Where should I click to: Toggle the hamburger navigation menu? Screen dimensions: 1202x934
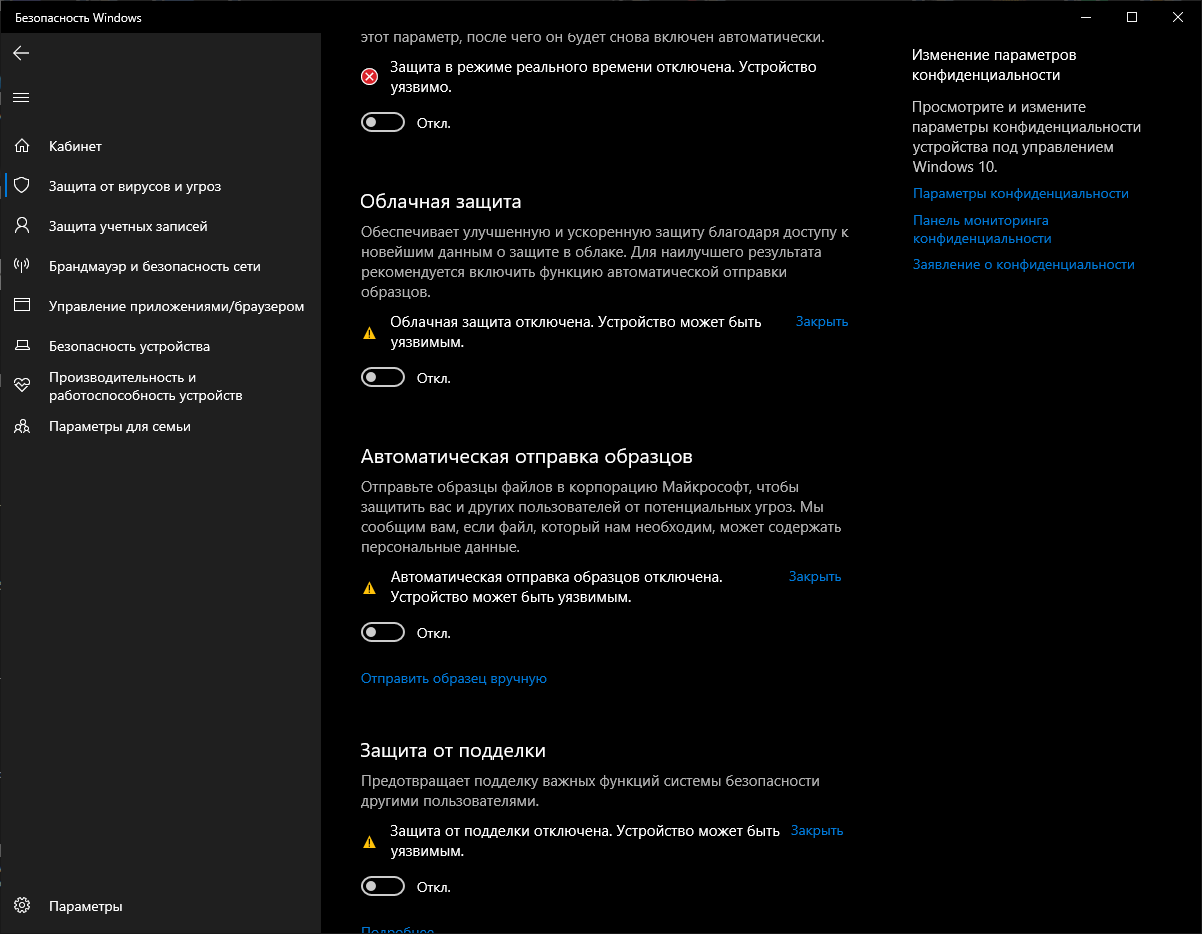21,97
